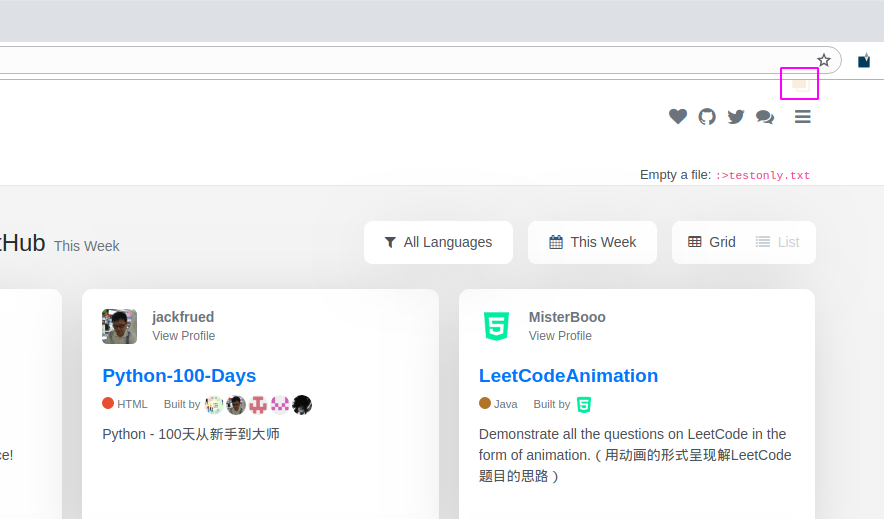Open the This Week date range dropdown

592,242
